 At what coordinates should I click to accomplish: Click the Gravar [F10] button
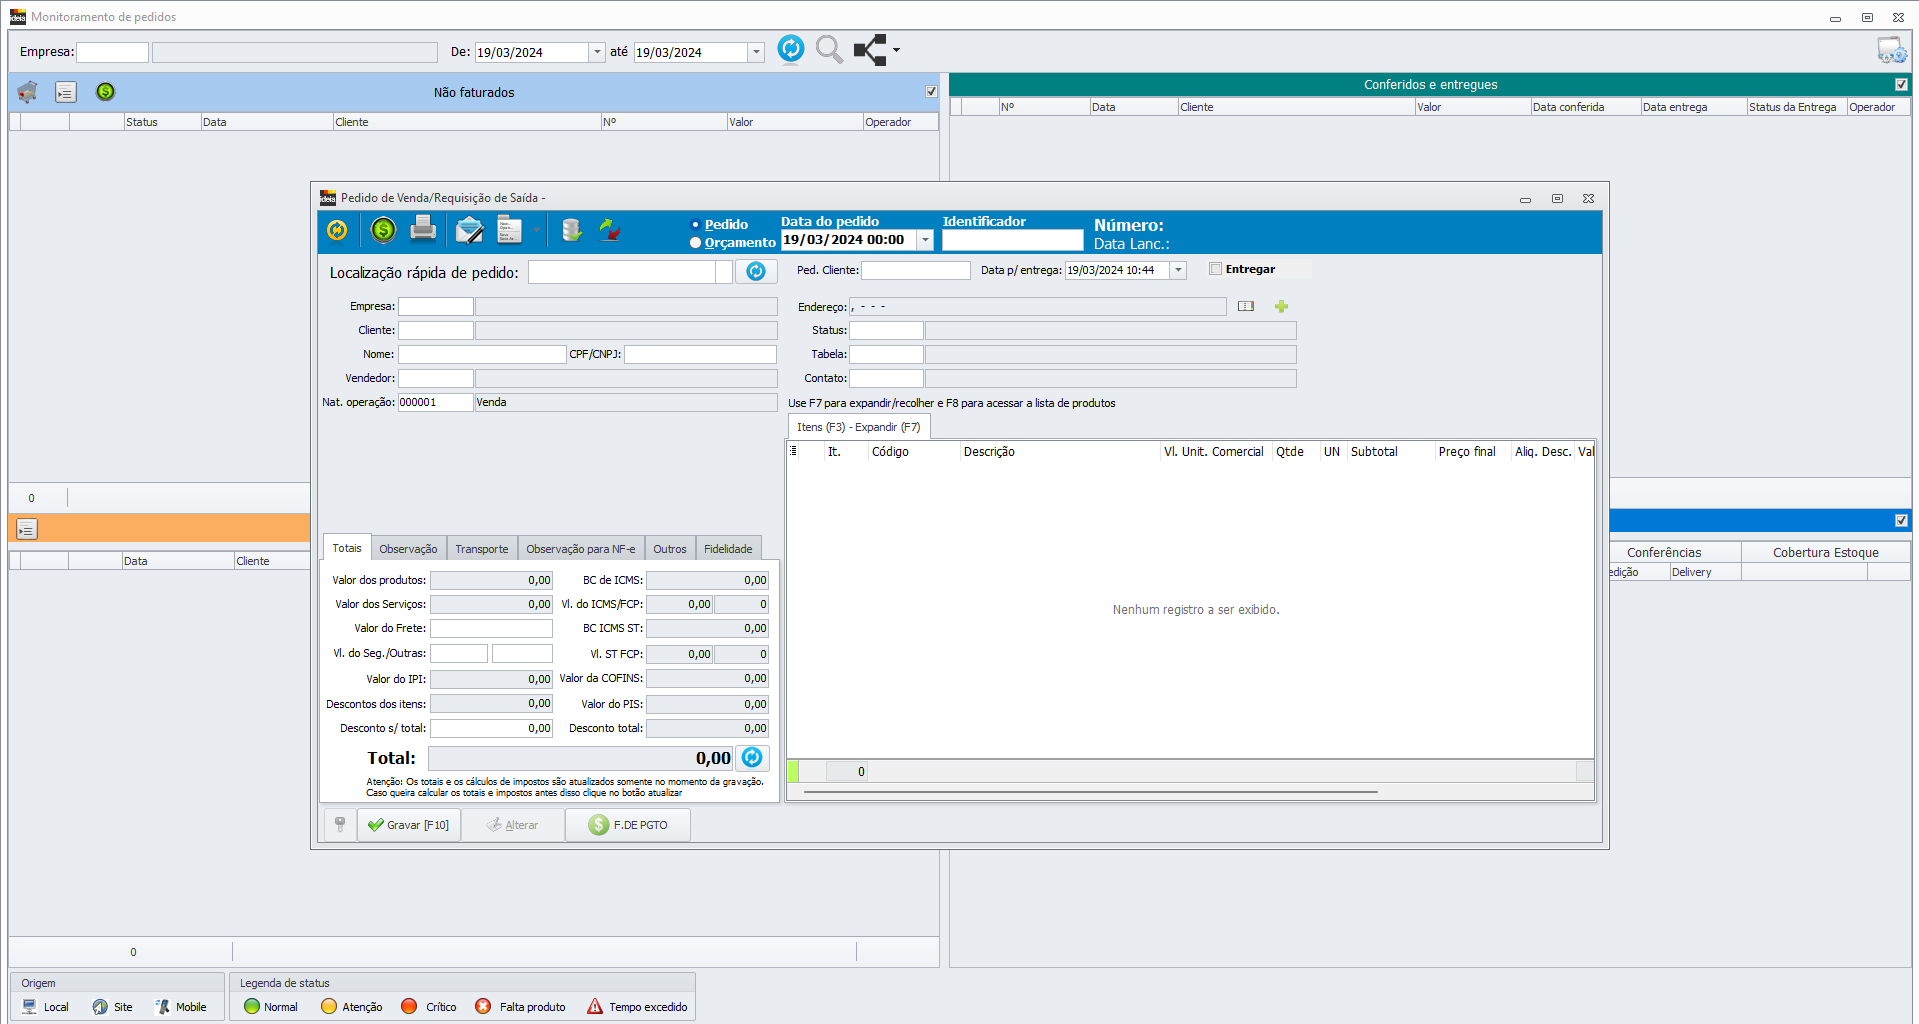pyautogui.click(x=409, y=825)
